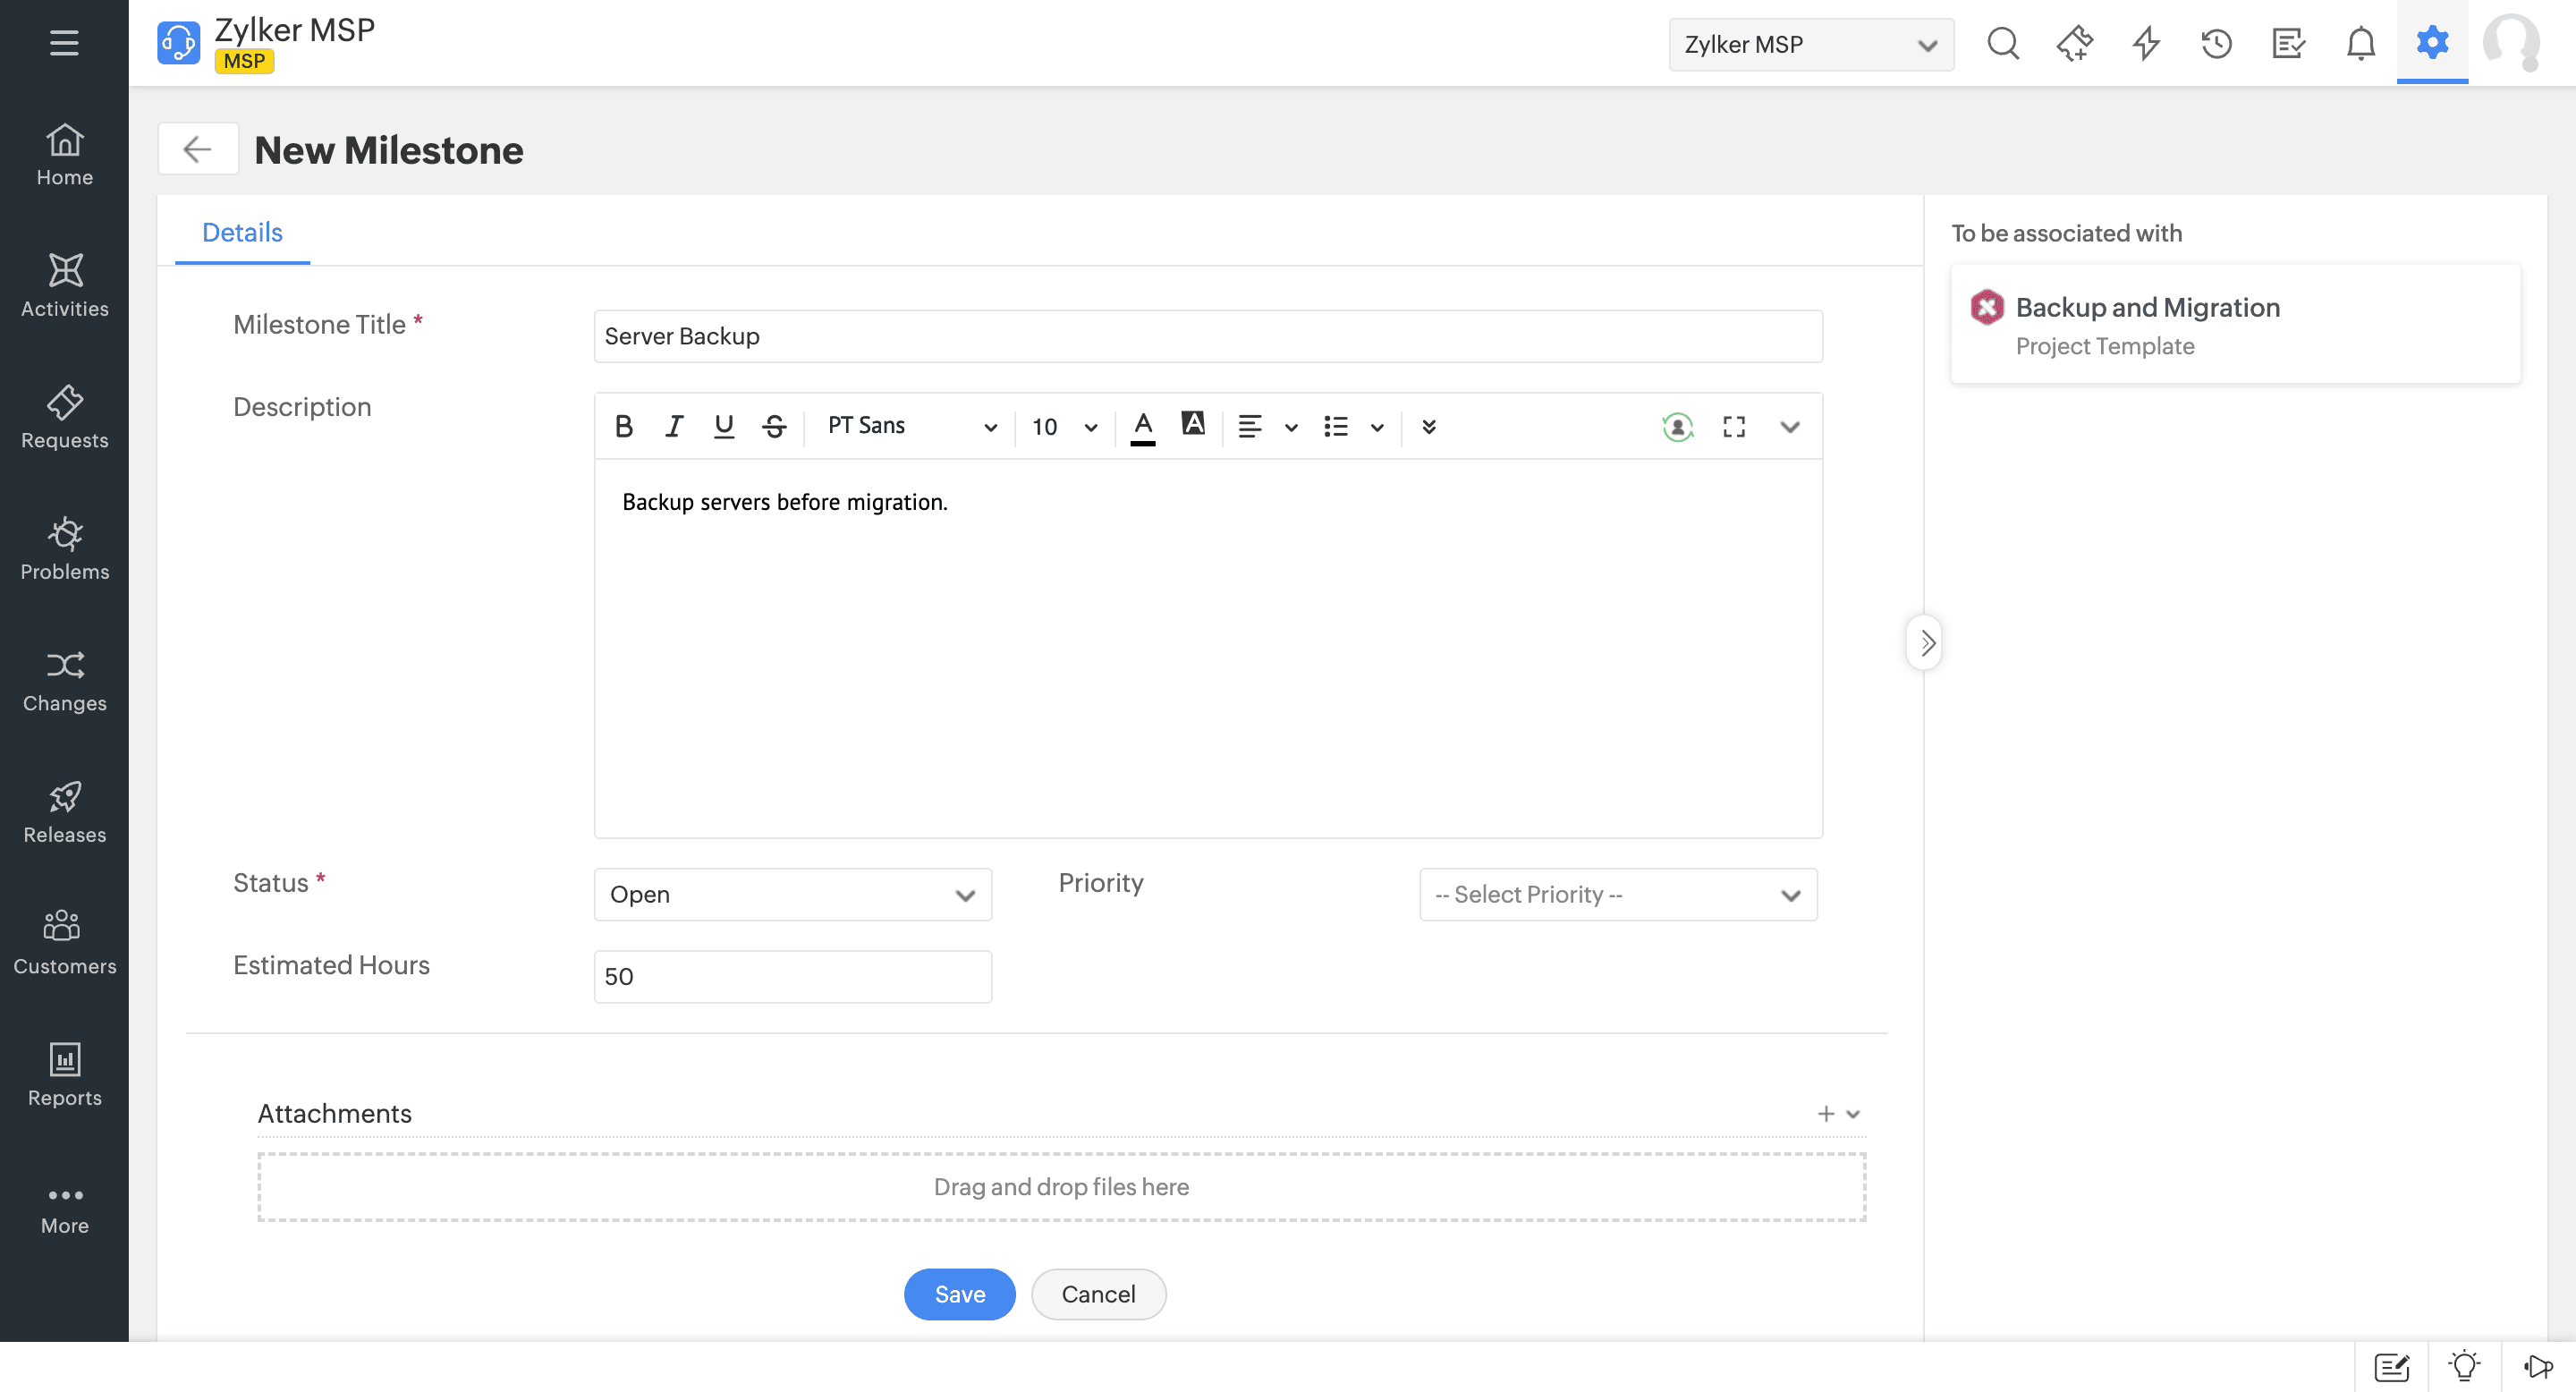Toggle Bold formatting in description editor
2576x1392 pixels.
(x=624, y=427)
